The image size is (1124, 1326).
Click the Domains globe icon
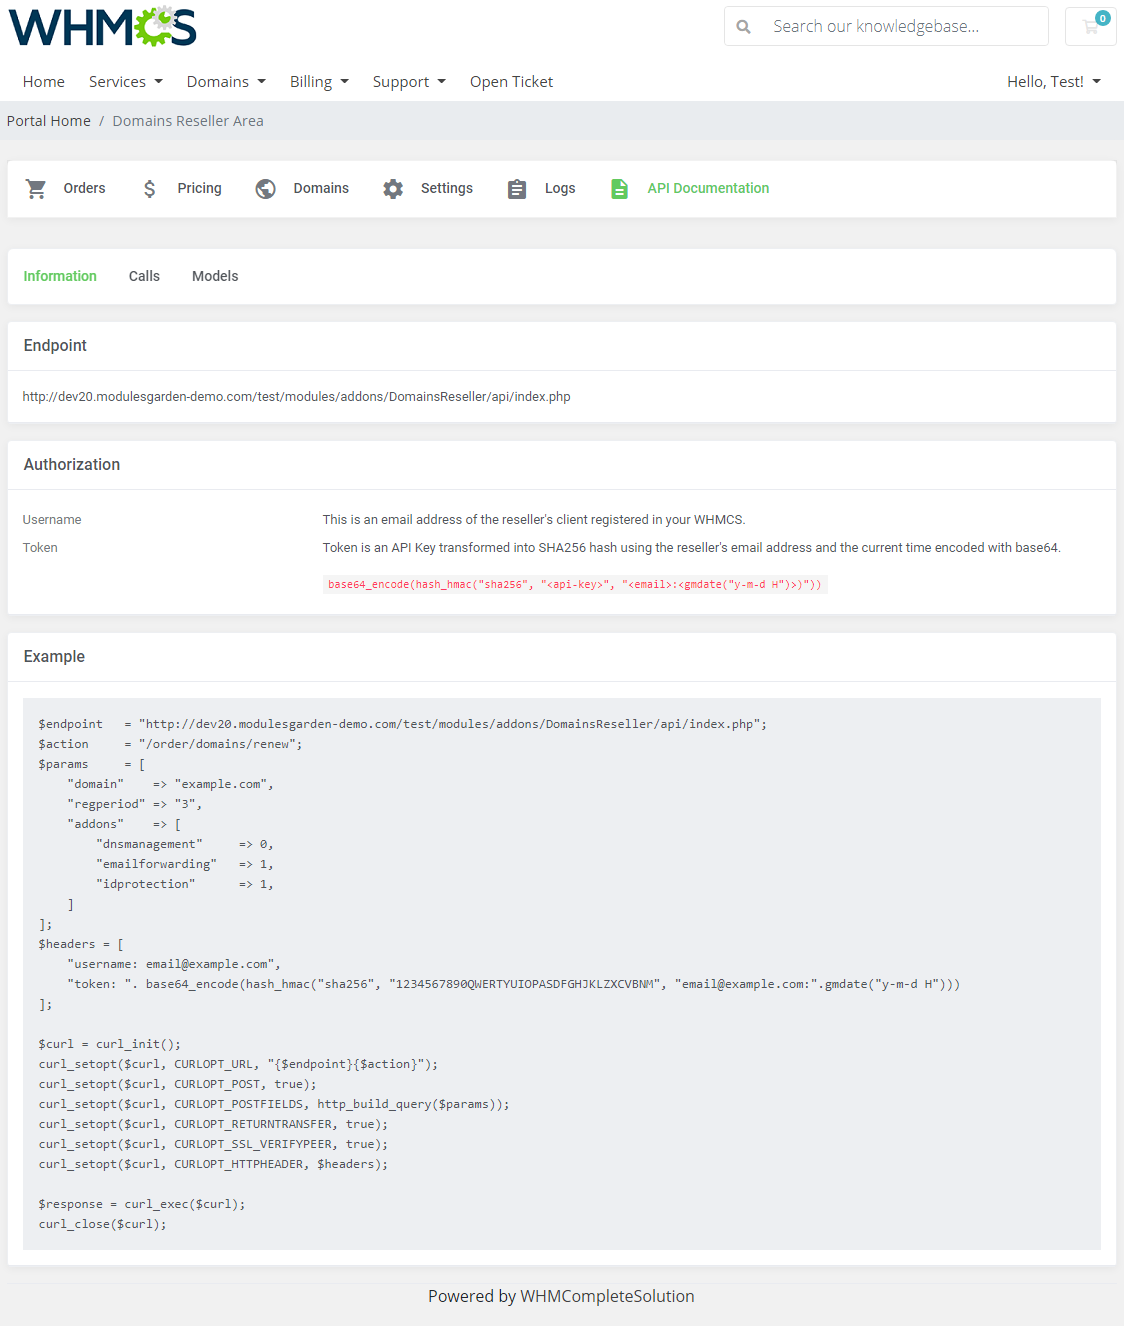click(265, 188)
